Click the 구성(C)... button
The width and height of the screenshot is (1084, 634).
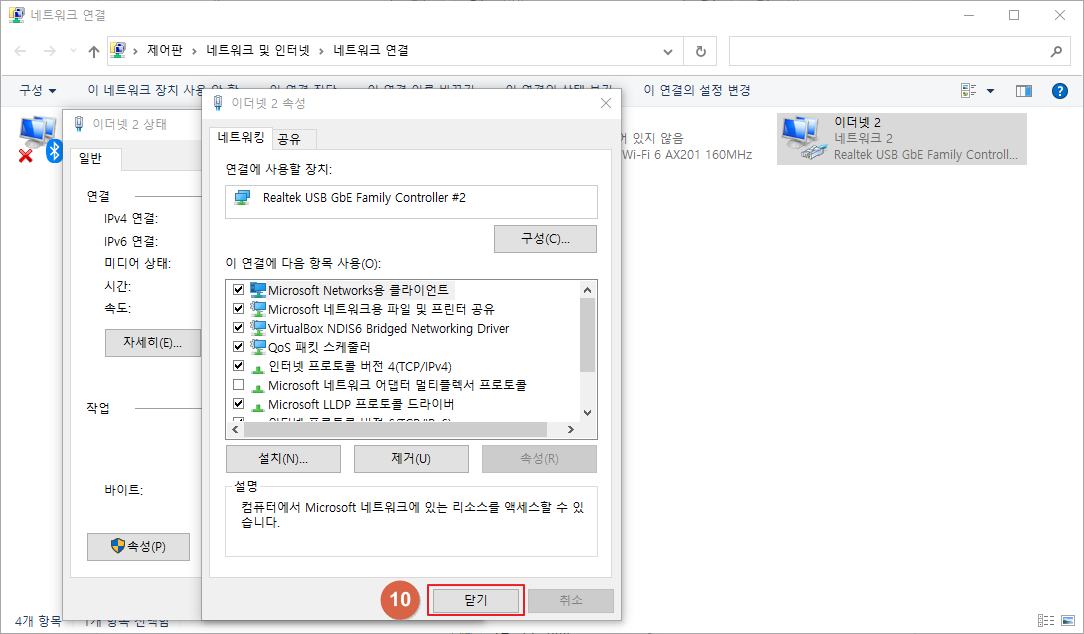545,239
